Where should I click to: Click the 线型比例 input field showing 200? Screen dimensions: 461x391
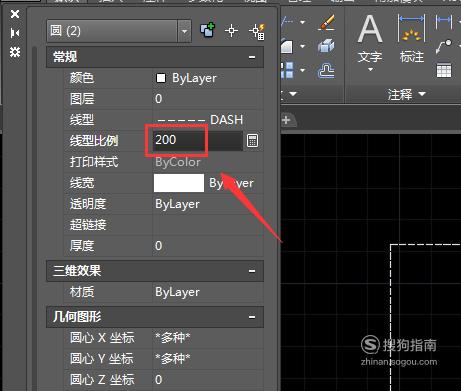(197, 140)
